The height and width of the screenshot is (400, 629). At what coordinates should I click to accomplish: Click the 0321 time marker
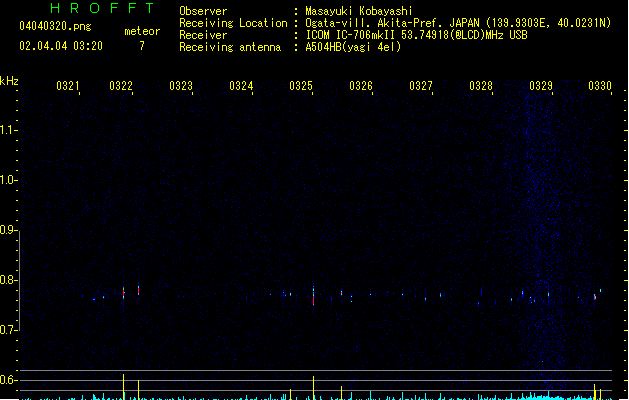(67, 86)
